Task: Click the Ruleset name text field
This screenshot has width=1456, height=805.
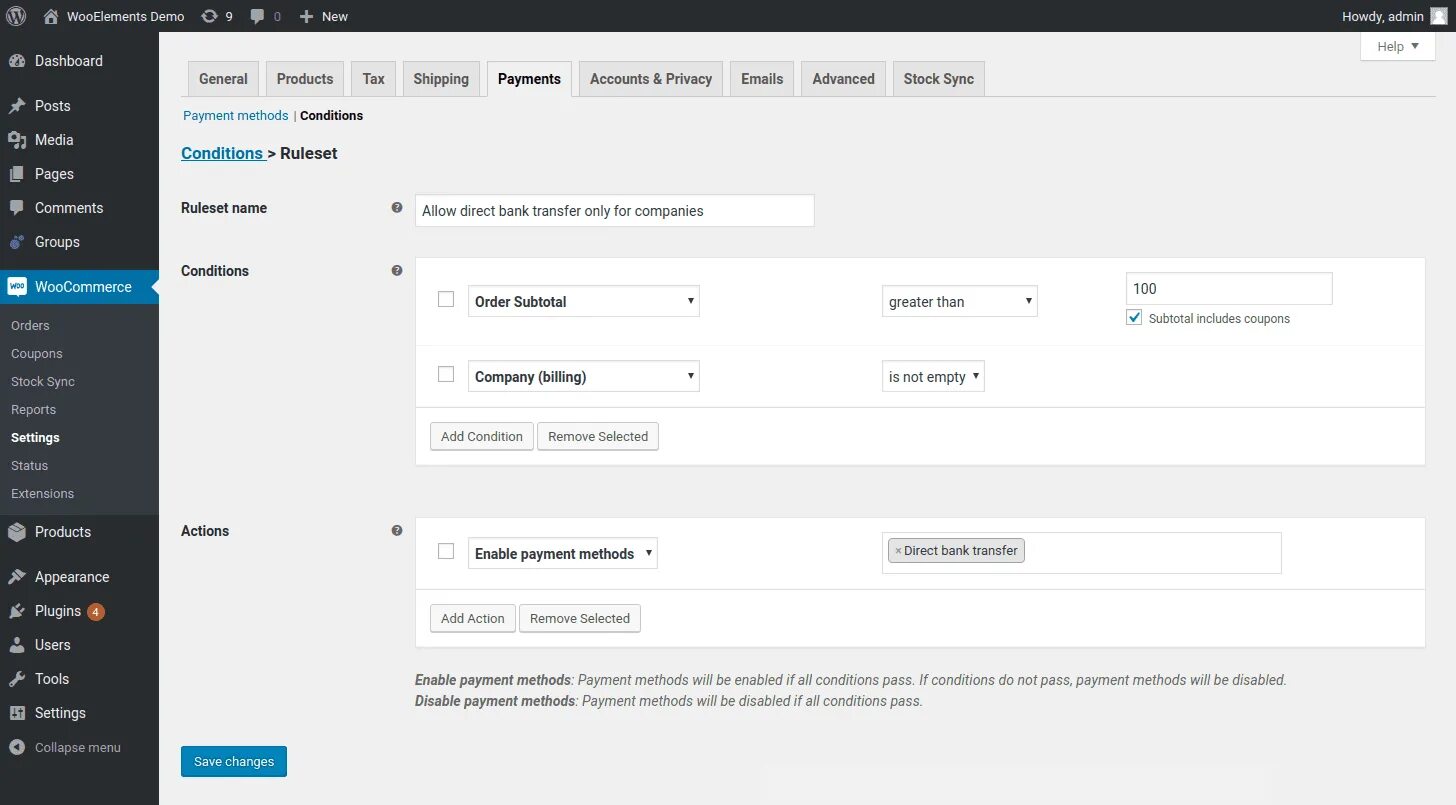Action: (614, 211)
